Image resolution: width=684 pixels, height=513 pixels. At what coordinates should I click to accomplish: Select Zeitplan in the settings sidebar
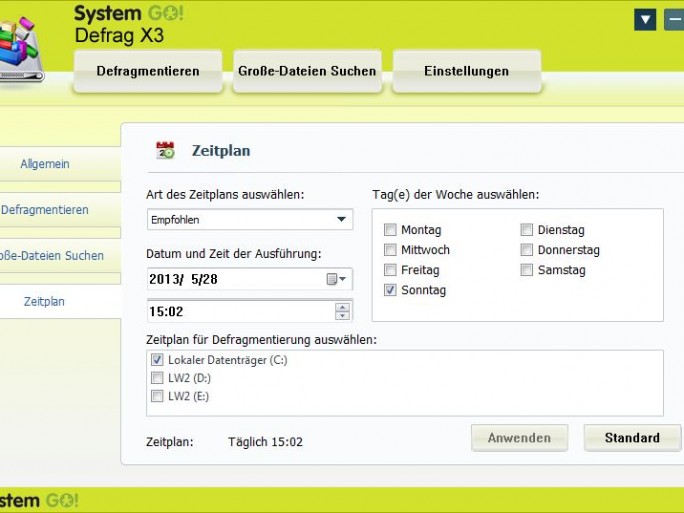(60, 301)
